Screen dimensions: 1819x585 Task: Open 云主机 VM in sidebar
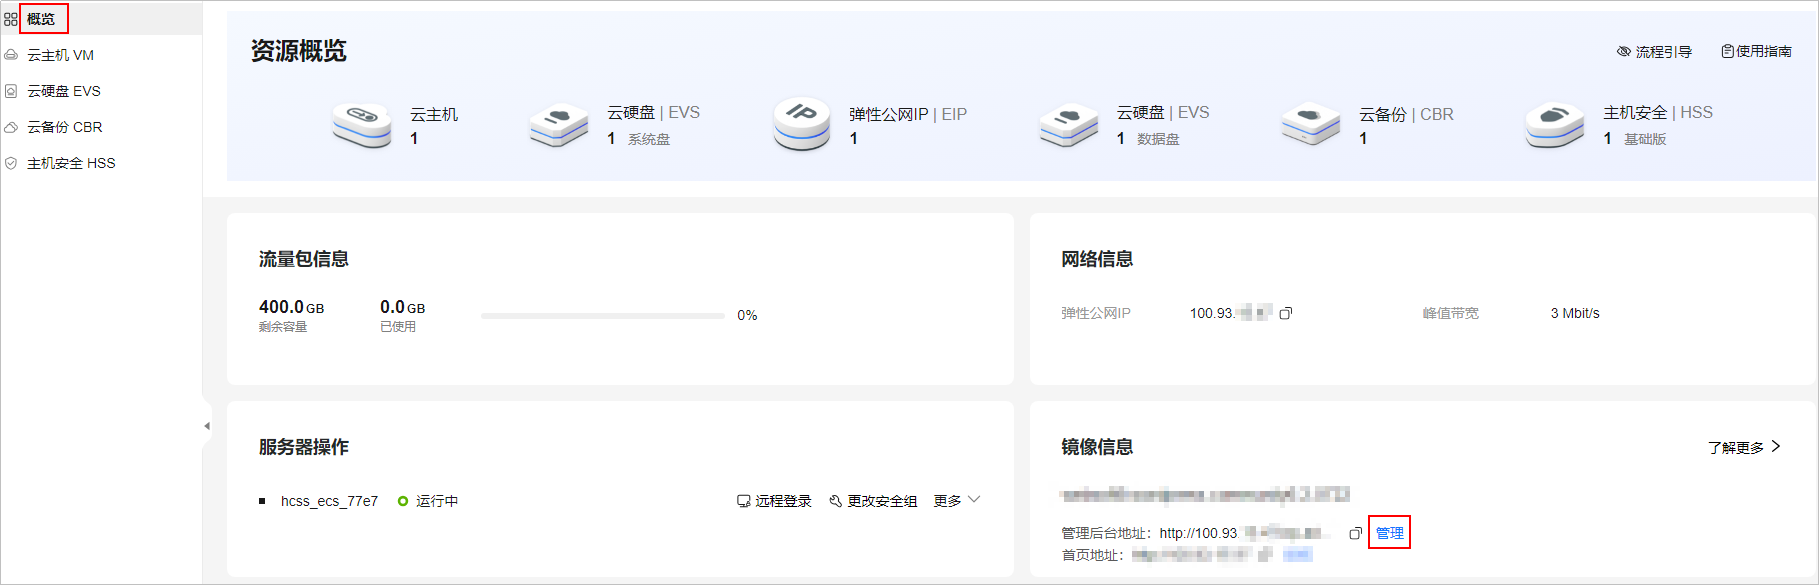(x=60, y=55)
